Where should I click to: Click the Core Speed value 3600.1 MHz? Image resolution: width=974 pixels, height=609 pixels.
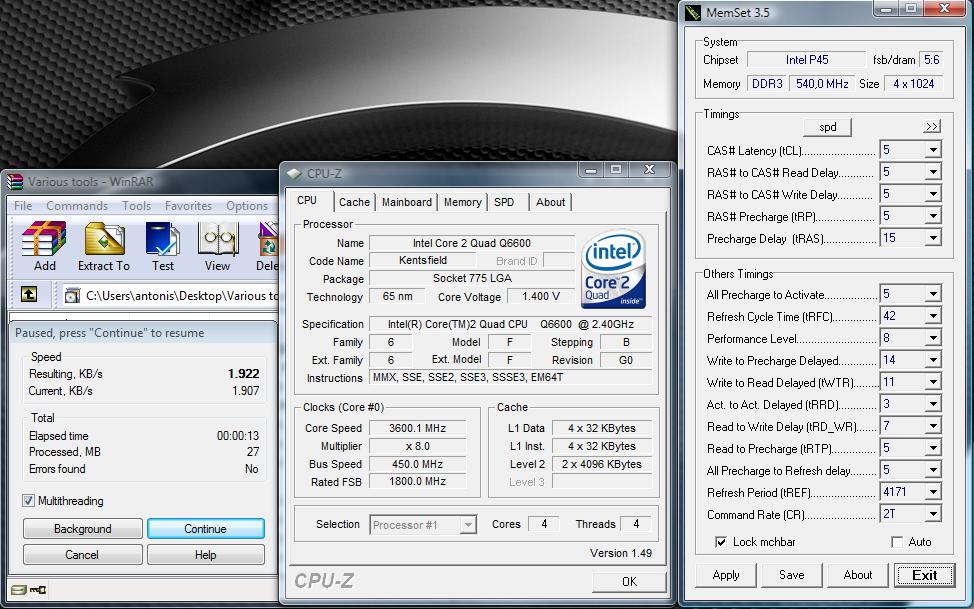pos(417,428)
